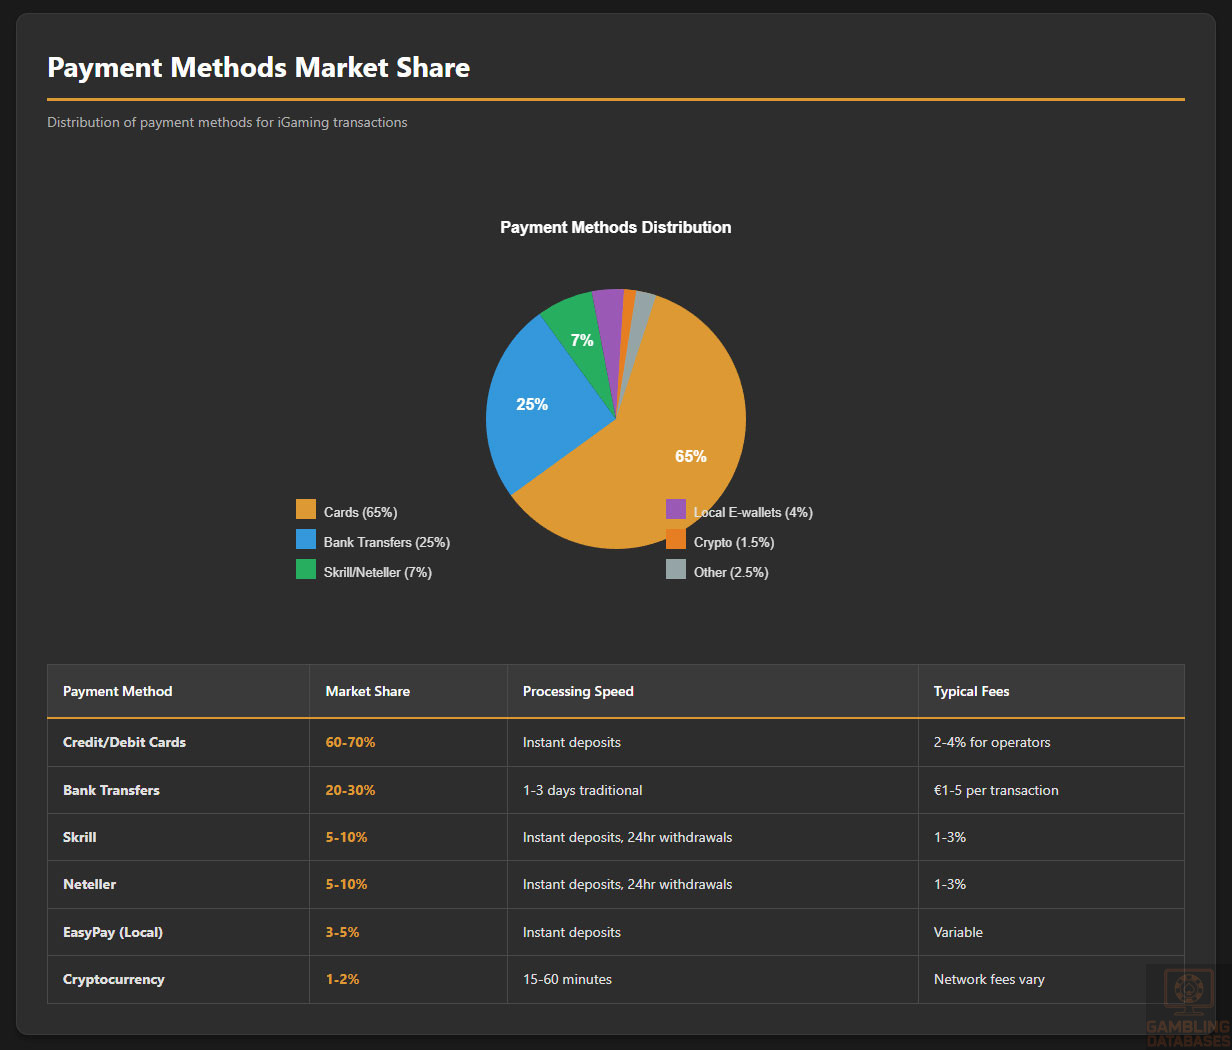The width and height of the screenshot is (1232, 1050).
Task: Click the Processing Speed column header
Action: pos(578,692)
